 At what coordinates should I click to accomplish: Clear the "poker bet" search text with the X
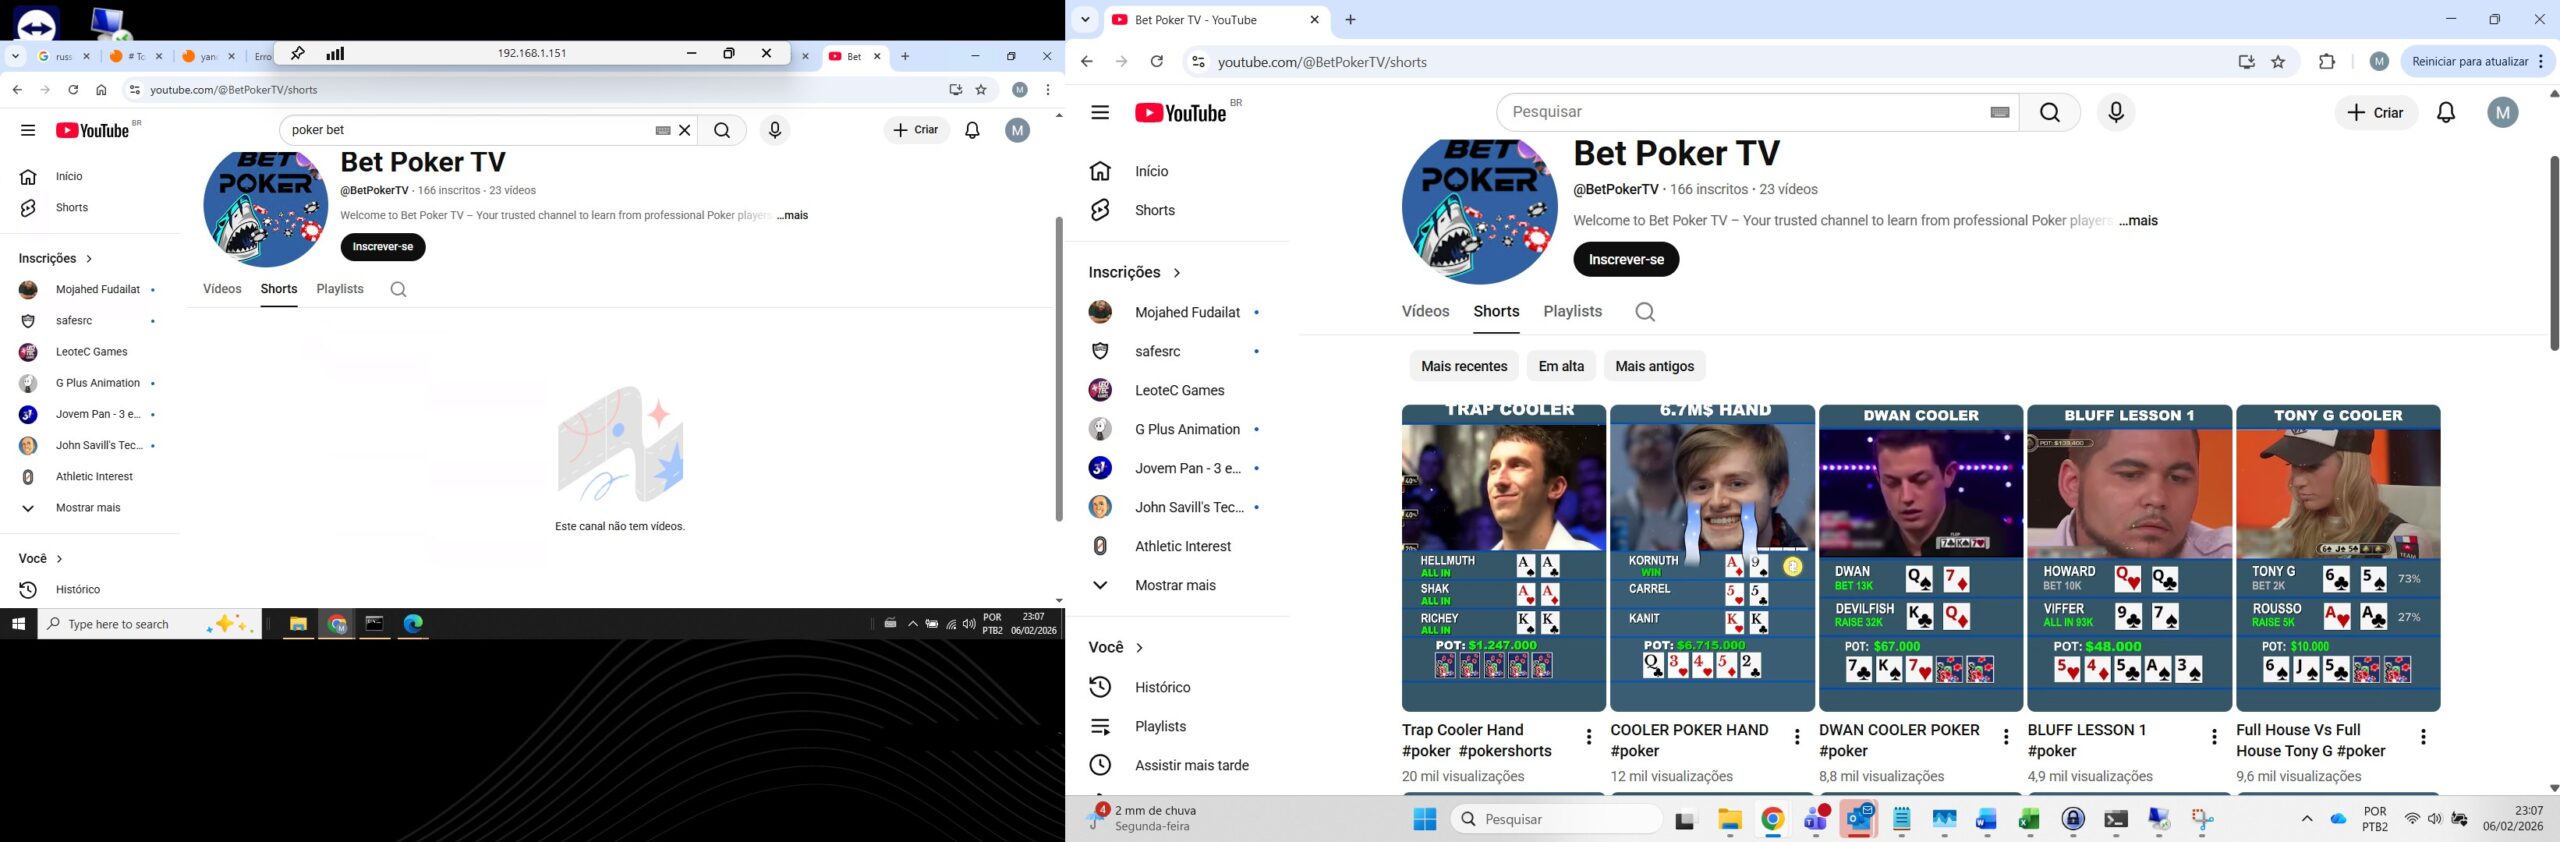click(x=685, y=130)
